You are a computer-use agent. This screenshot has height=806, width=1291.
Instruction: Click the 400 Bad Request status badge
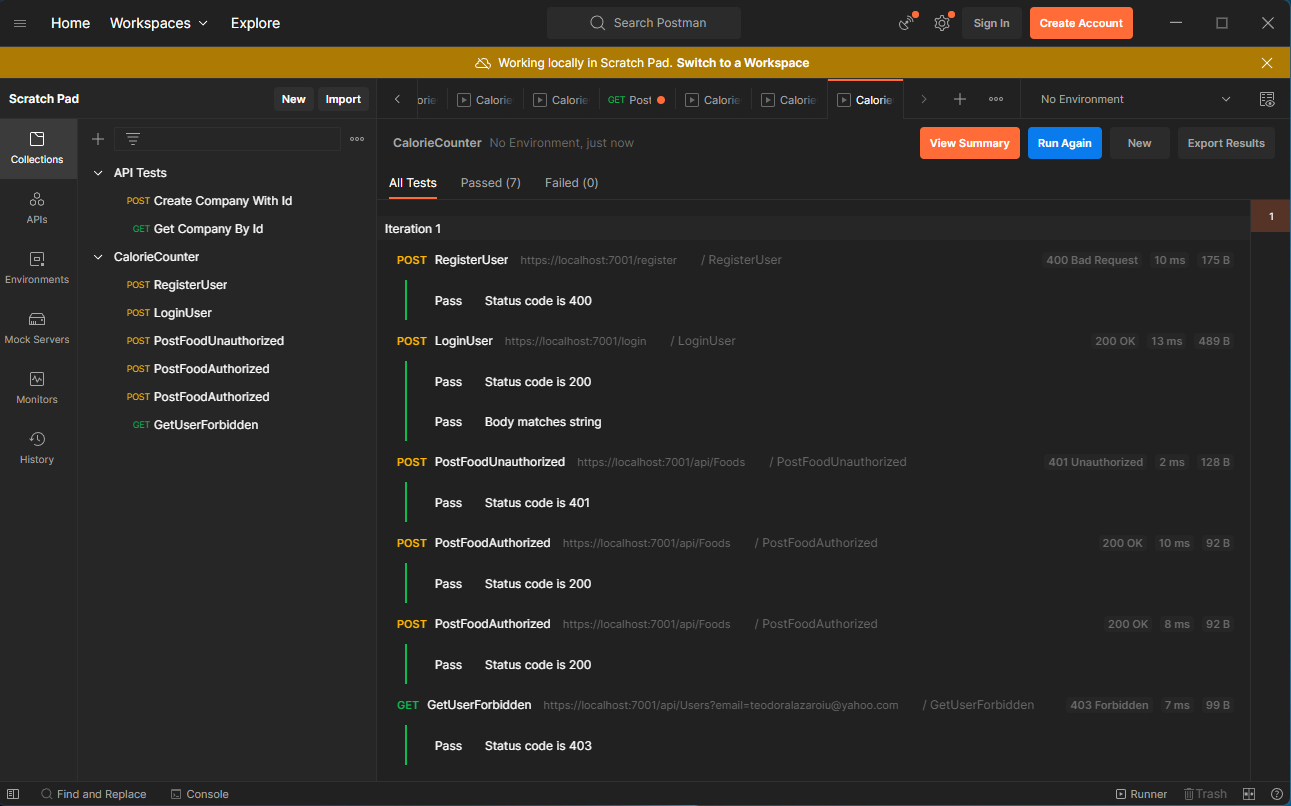pyautogui.click(x=1092, y=260)
